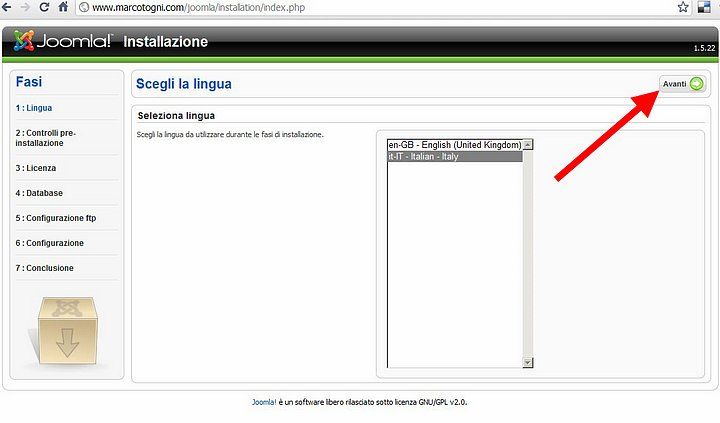Select step 5 : Configurazione ftp
This screenshot has height=423, width=720.
[56, 218]
